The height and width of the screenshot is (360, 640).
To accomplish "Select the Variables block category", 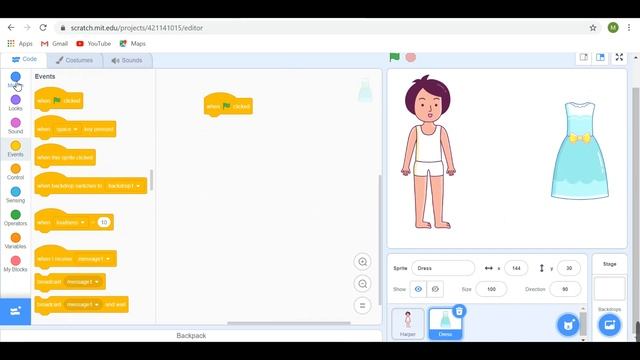I will coord(16,241).
